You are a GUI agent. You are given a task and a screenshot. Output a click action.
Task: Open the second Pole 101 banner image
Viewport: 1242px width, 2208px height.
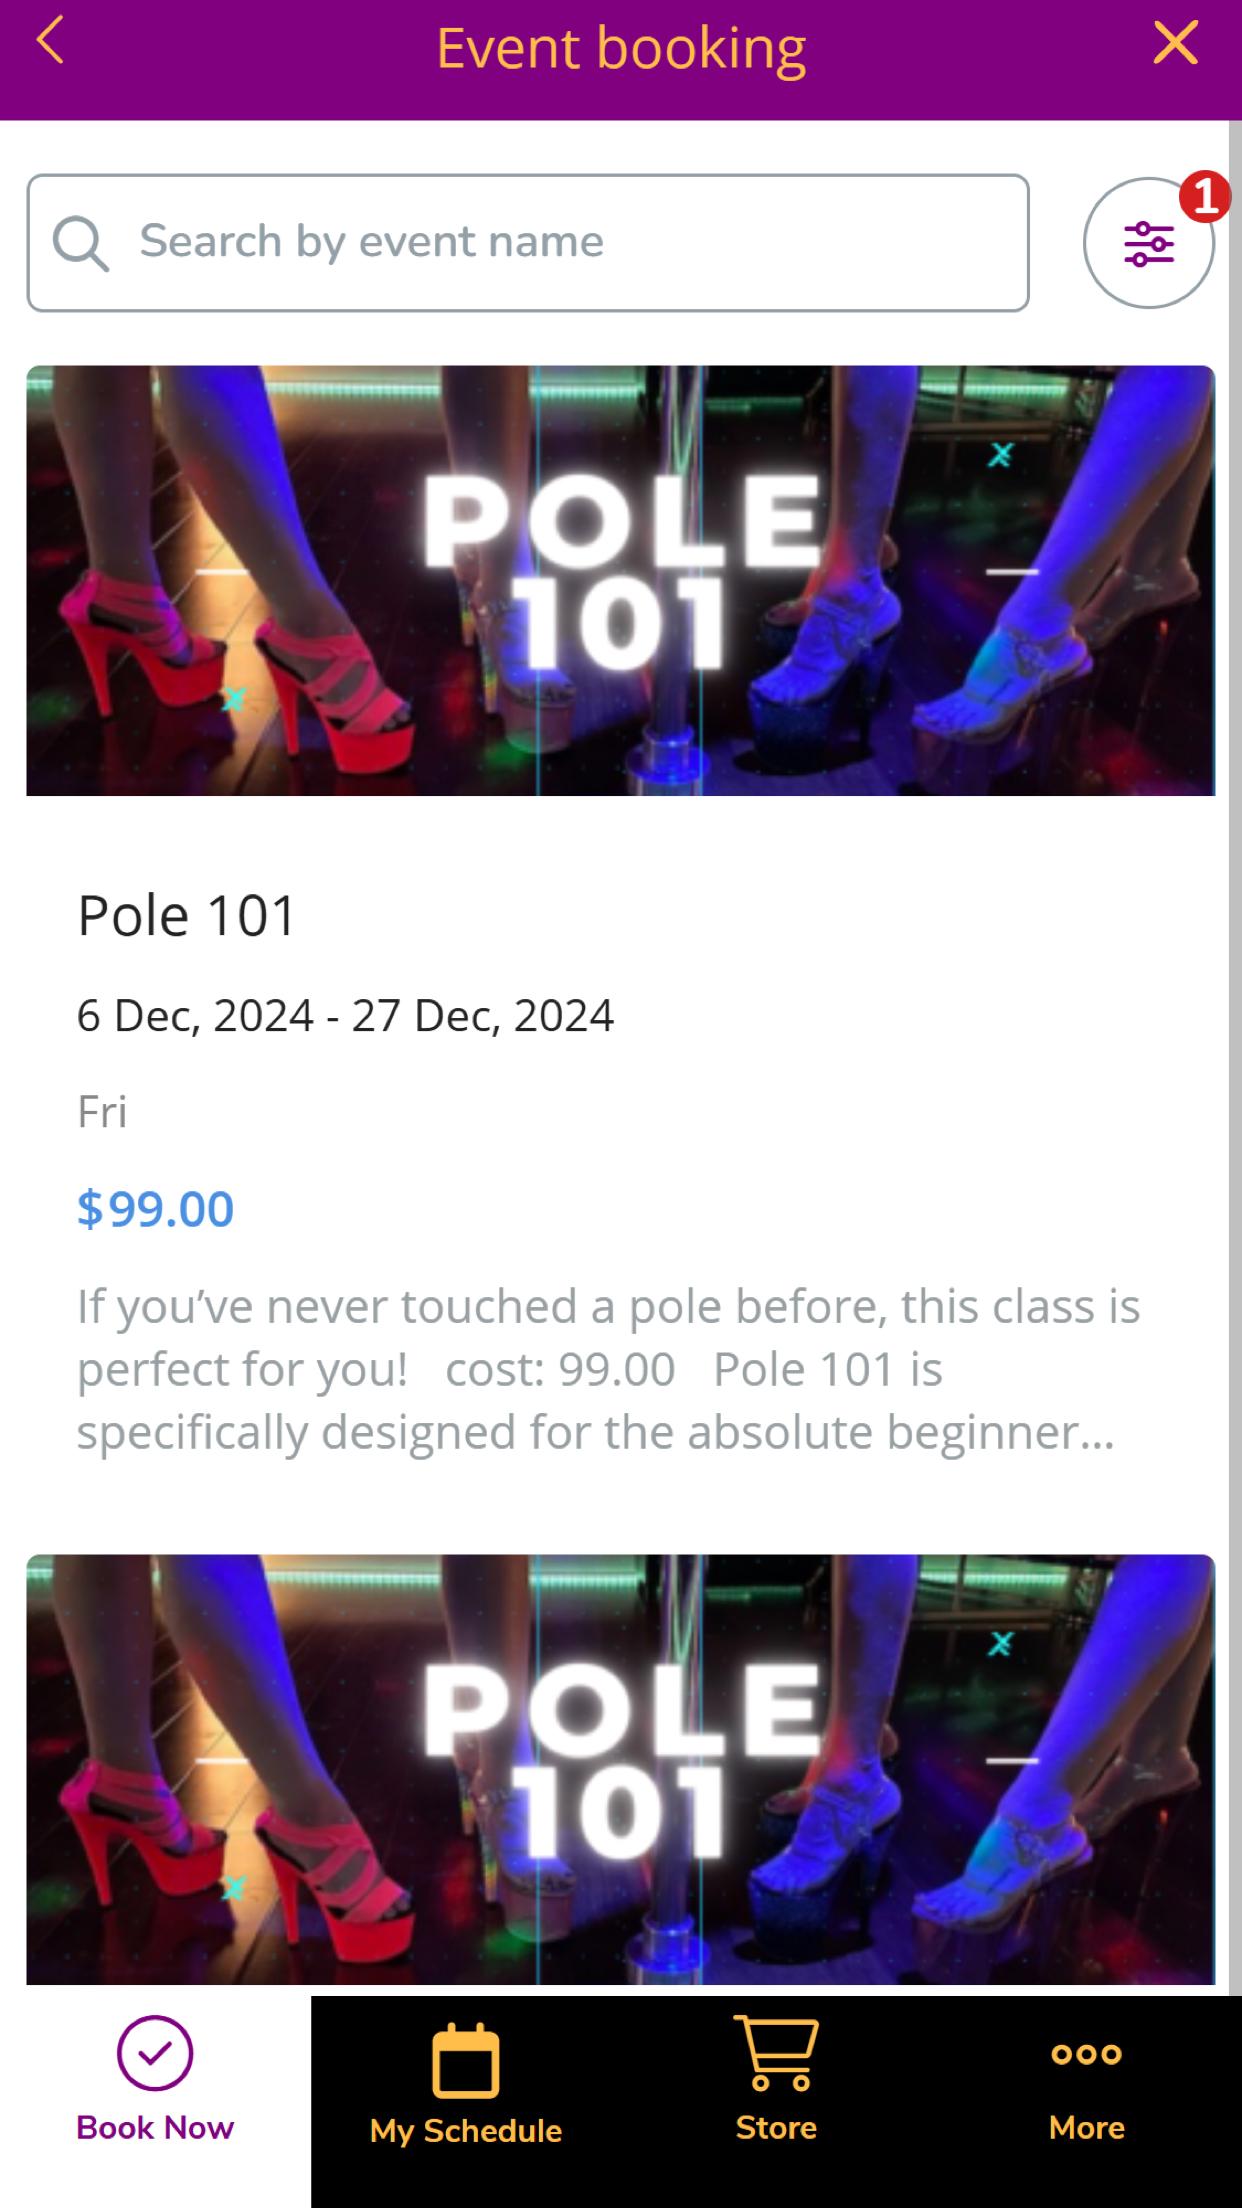click(x=620, y=1769)
